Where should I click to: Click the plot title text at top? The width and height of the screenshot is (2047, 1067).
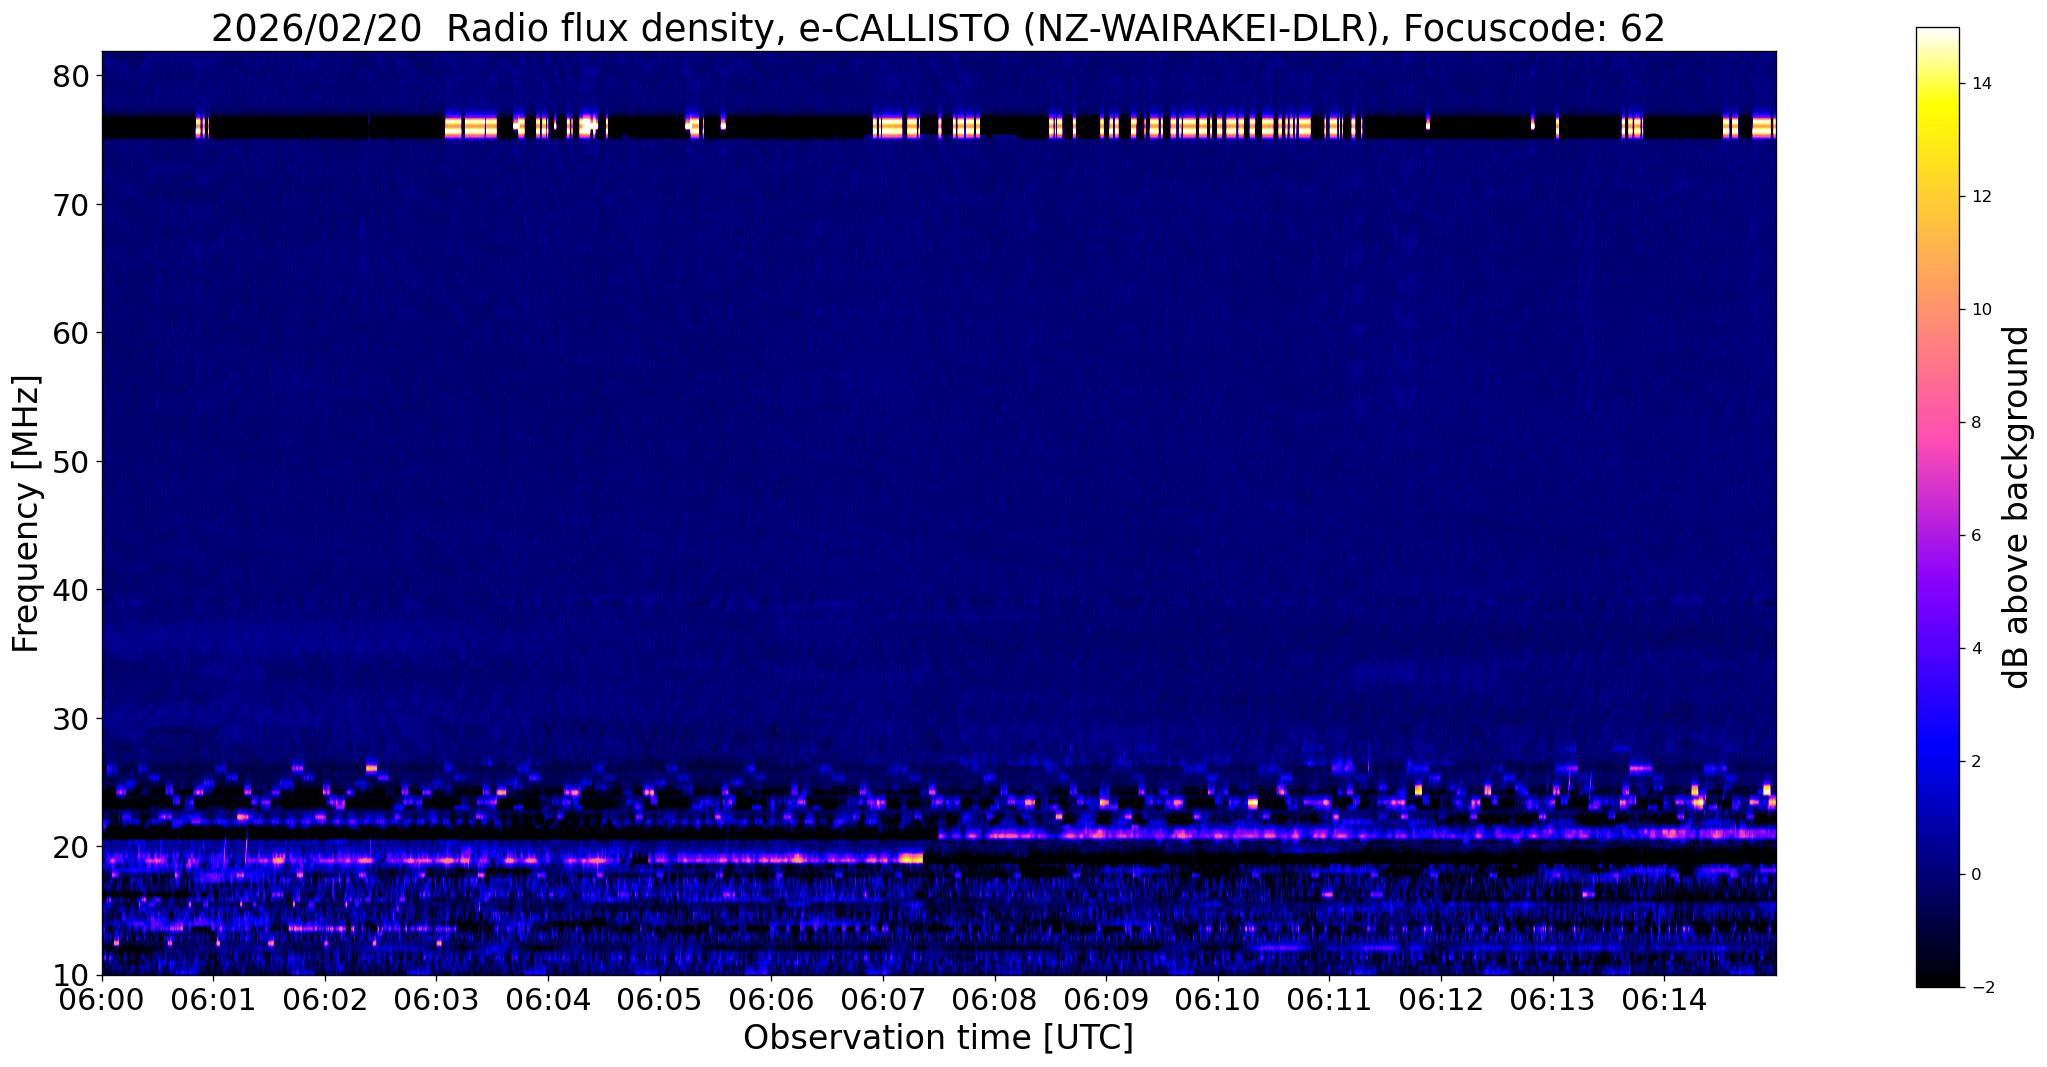click(938, 29)
